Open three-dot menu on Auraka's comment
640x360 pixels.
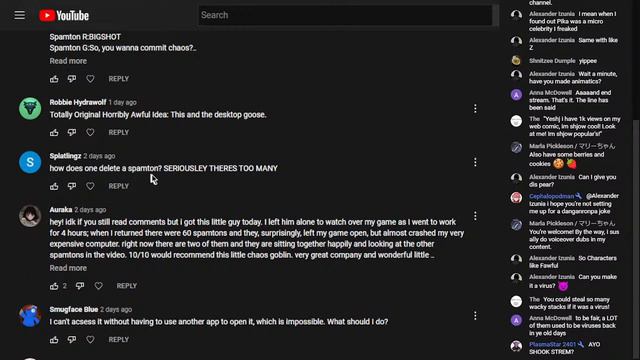475,216
